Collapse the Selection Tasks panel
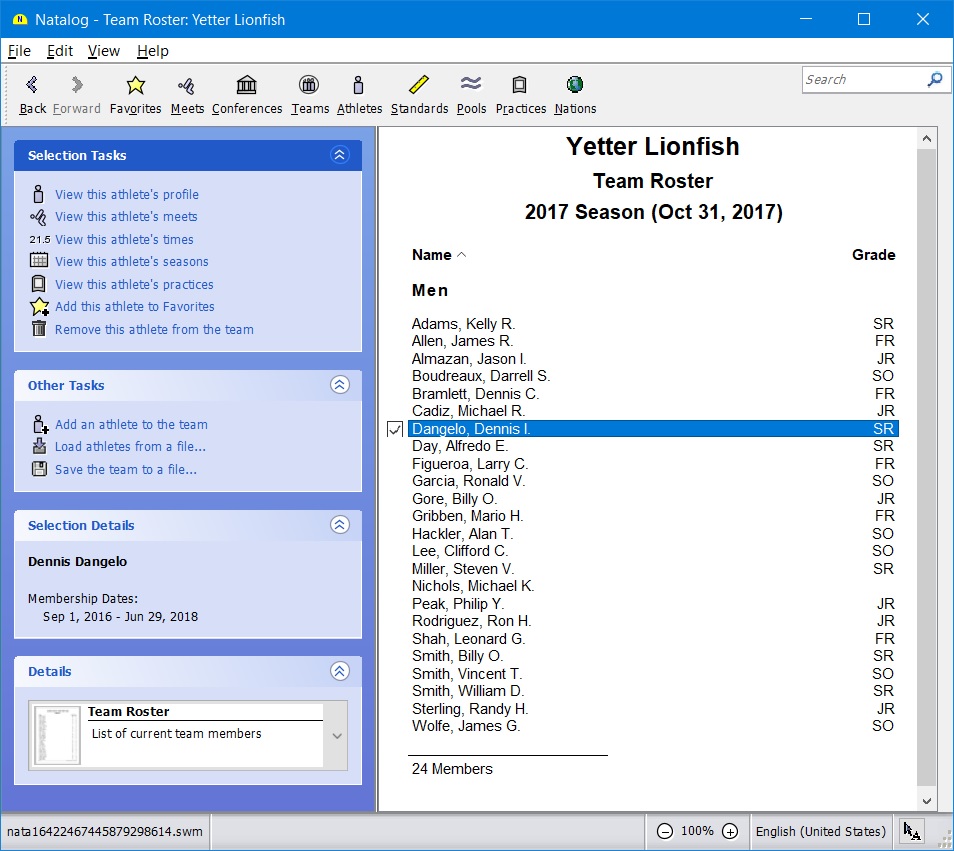This screenshot has width=954, height=851. [x=339, y=155]
